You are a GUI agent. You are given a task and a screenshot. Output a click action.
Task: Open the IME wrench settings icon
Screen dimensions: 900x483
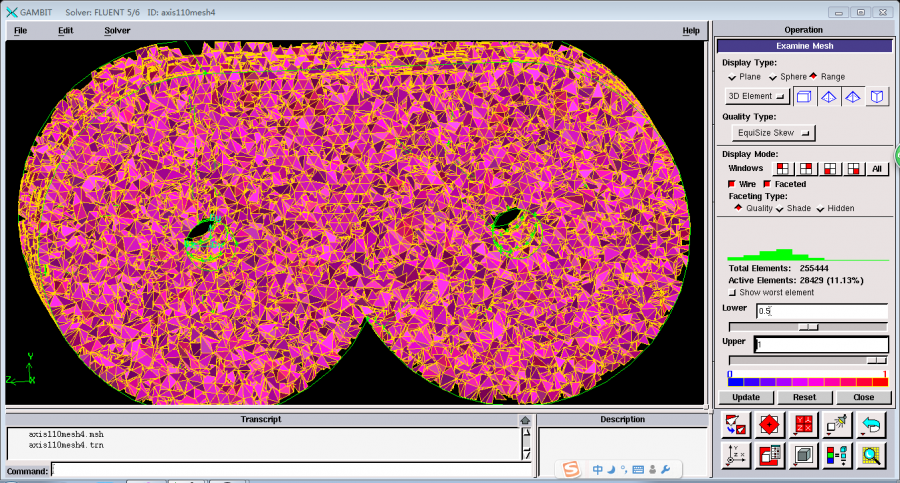click(x=666, y=470)
